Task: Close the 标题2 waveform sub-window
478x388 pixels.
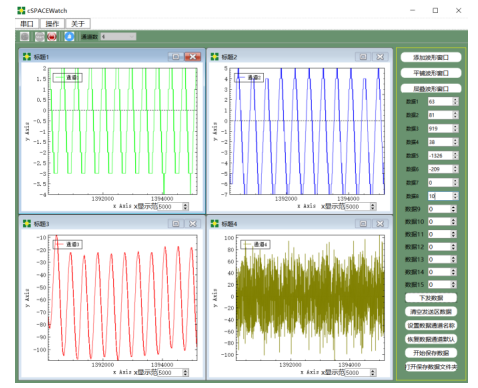Action: click(380, 57)
